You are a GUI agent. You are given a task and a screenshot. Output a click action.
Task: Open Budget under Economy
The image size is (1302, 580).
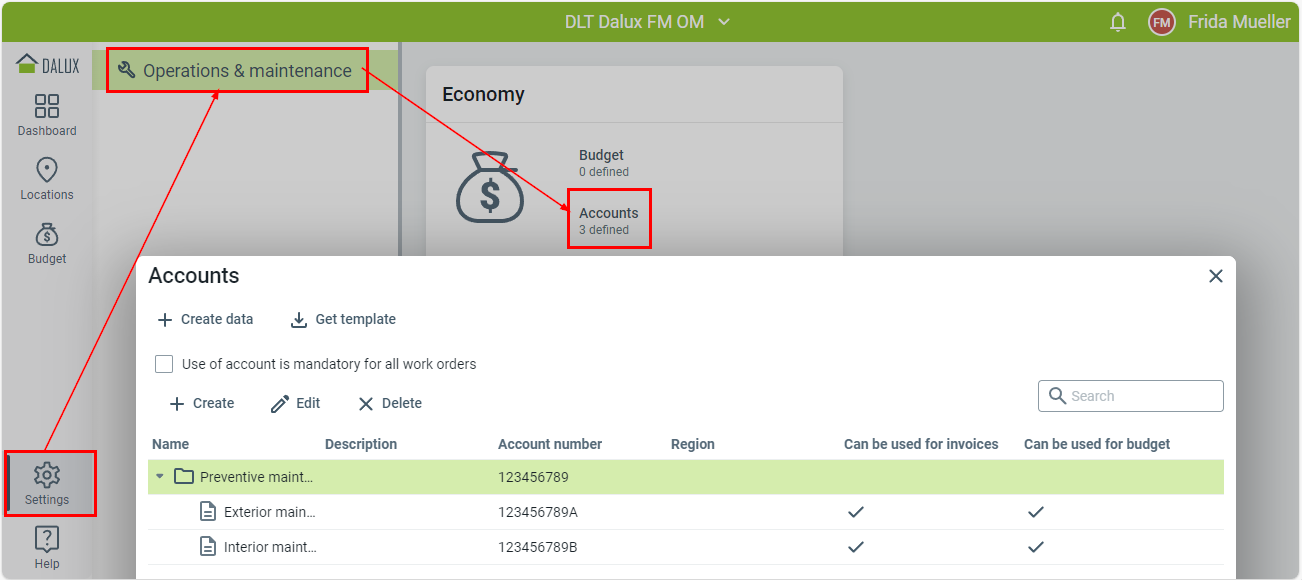click(x=601, y=161)
